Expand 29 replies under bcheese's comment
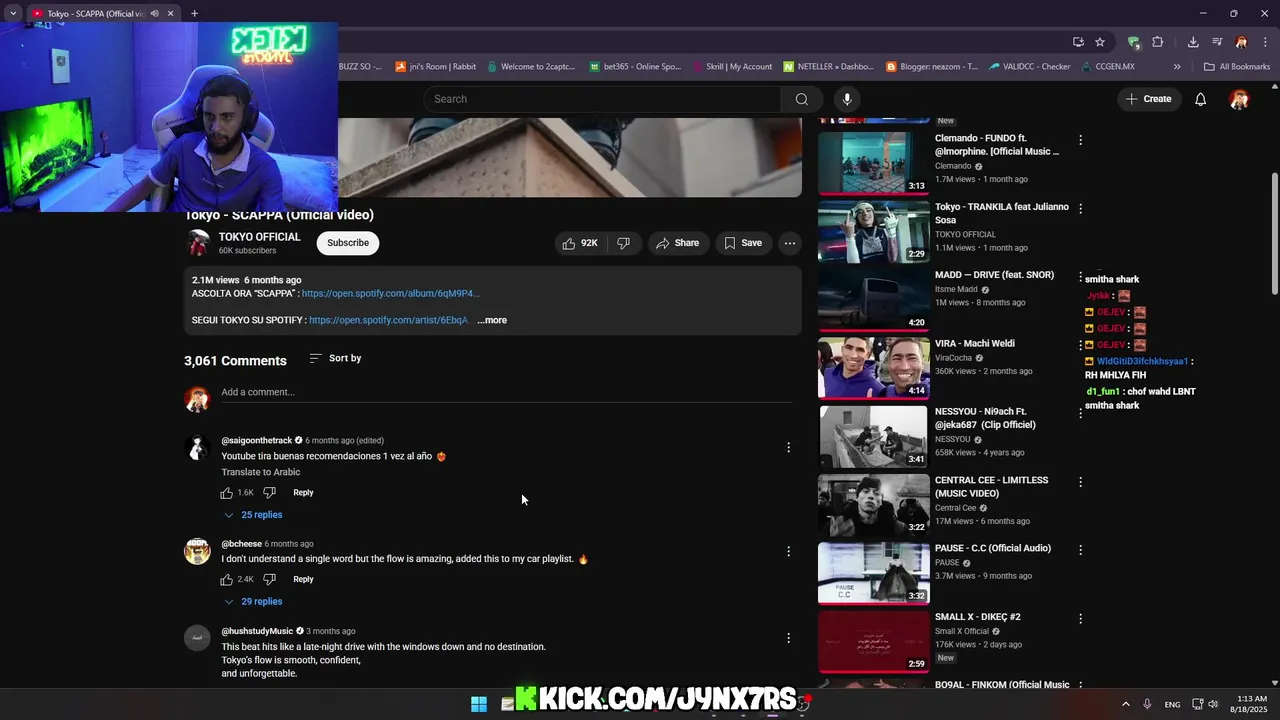 click(x=253, y=602)
